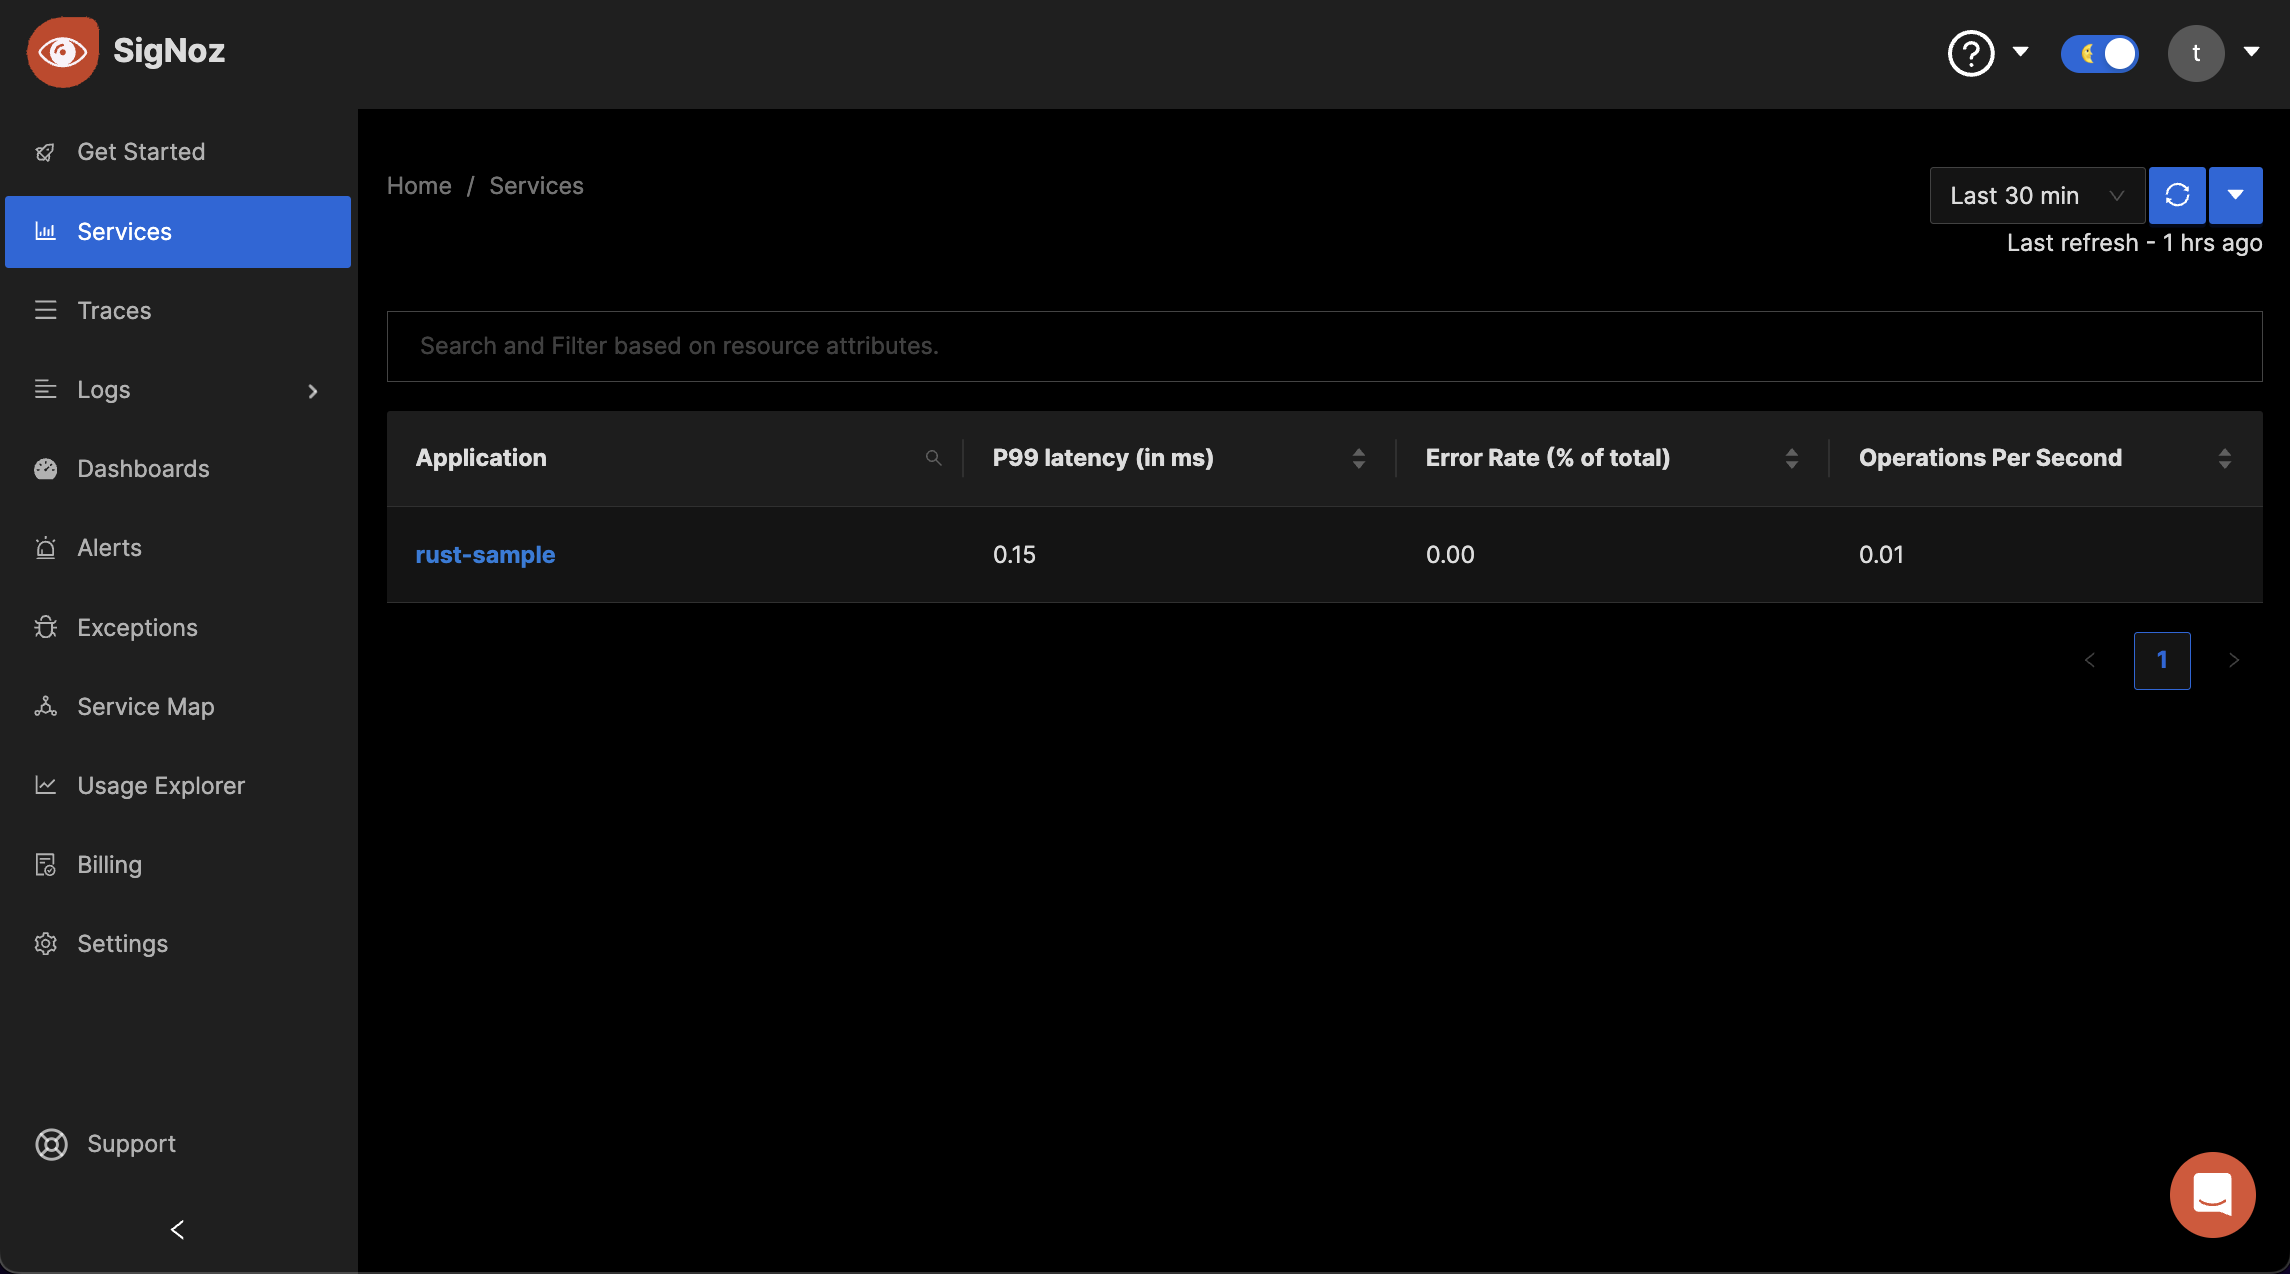Open the chat support widget

(2212, 1195)
